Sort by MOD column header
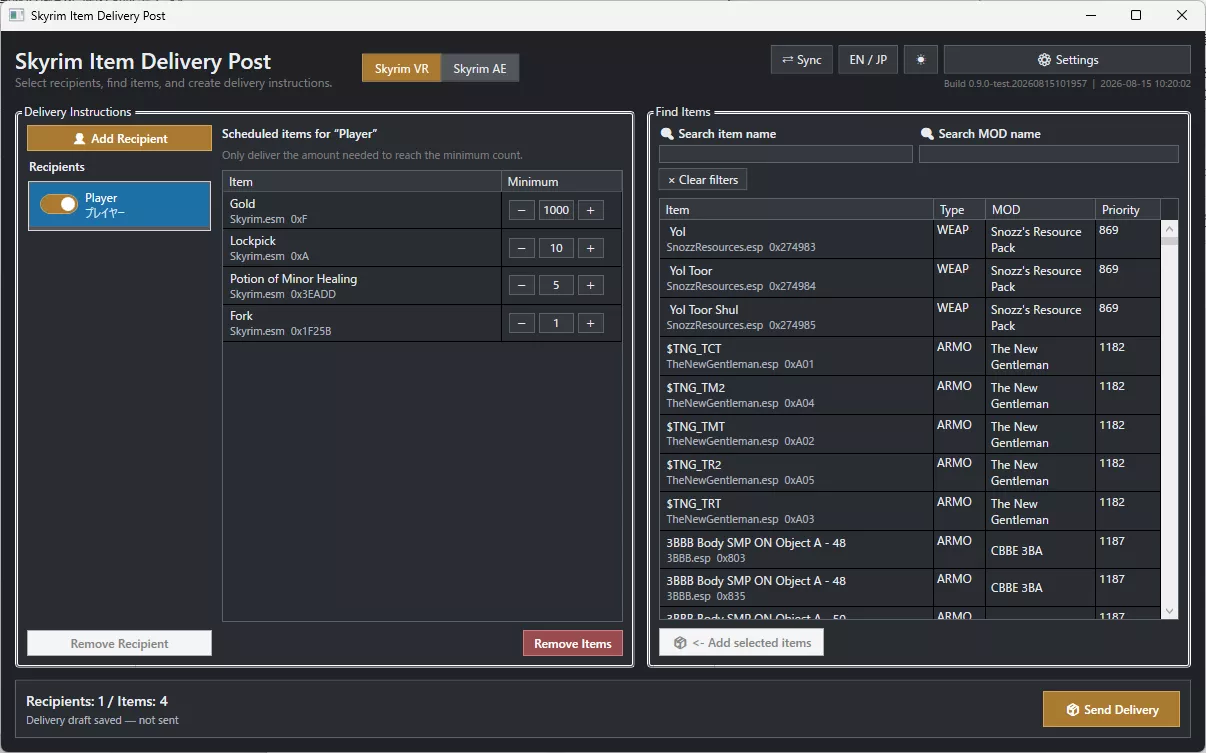The height and width of the screenshot is (753, 1206). [x=1040, y=209]
